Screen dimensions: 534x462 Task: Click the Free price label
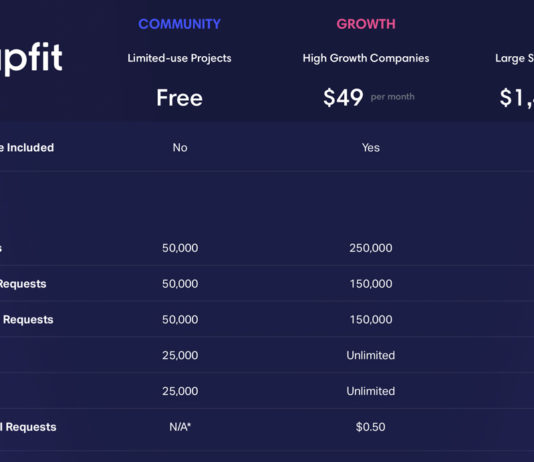pos(179,98)
